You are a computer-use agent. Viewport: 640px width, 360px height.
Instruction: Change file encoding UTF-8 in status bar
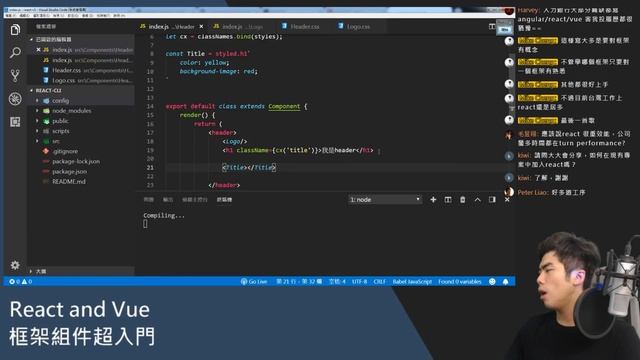point(359,282)
